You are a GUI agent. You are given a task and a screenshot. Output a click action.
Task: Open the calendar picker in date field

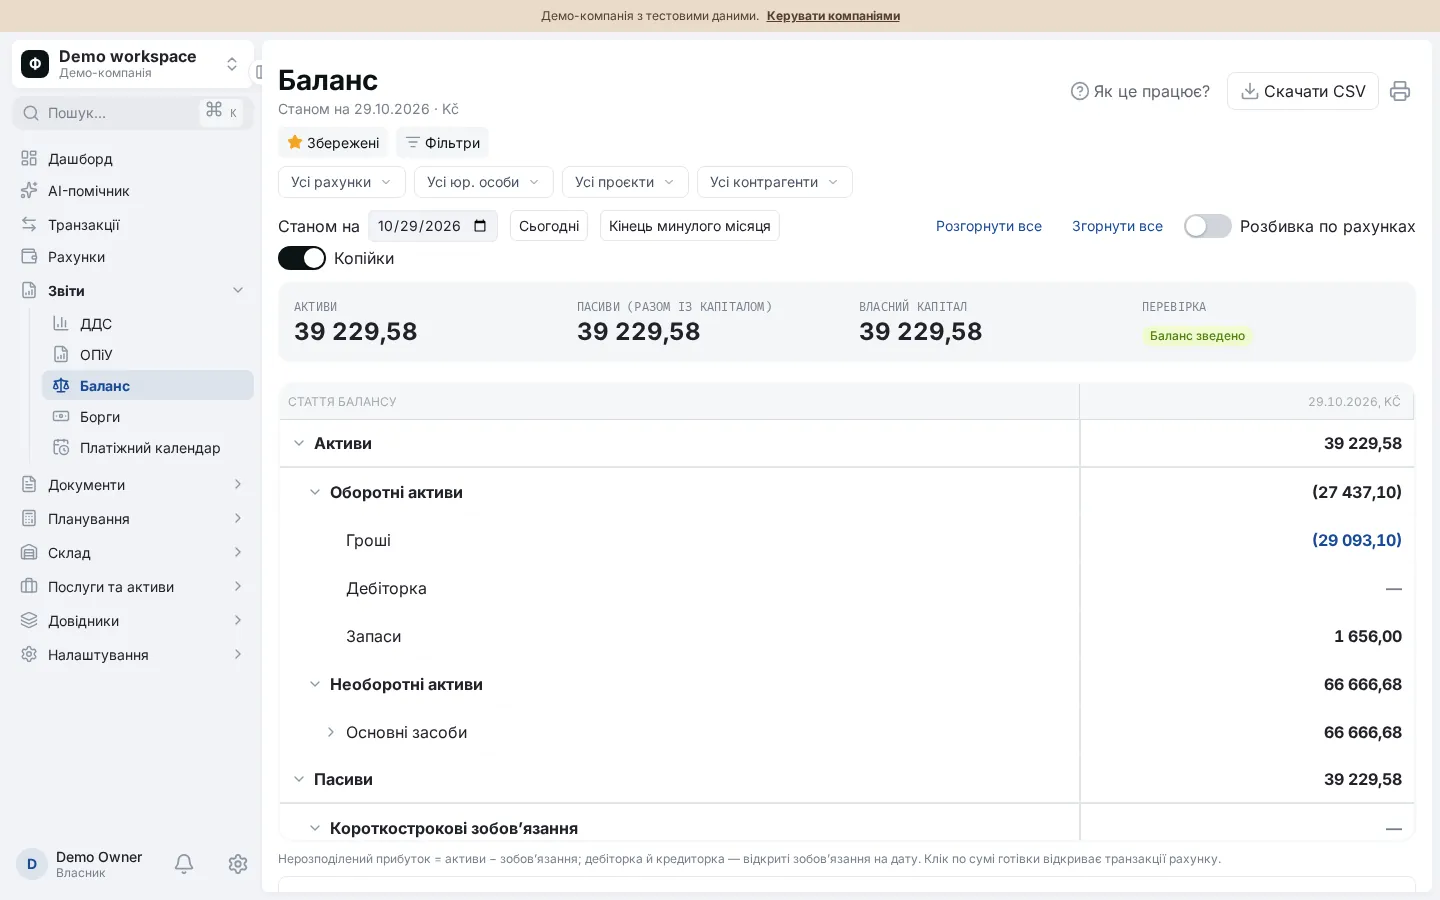click(x=480, y=226)
